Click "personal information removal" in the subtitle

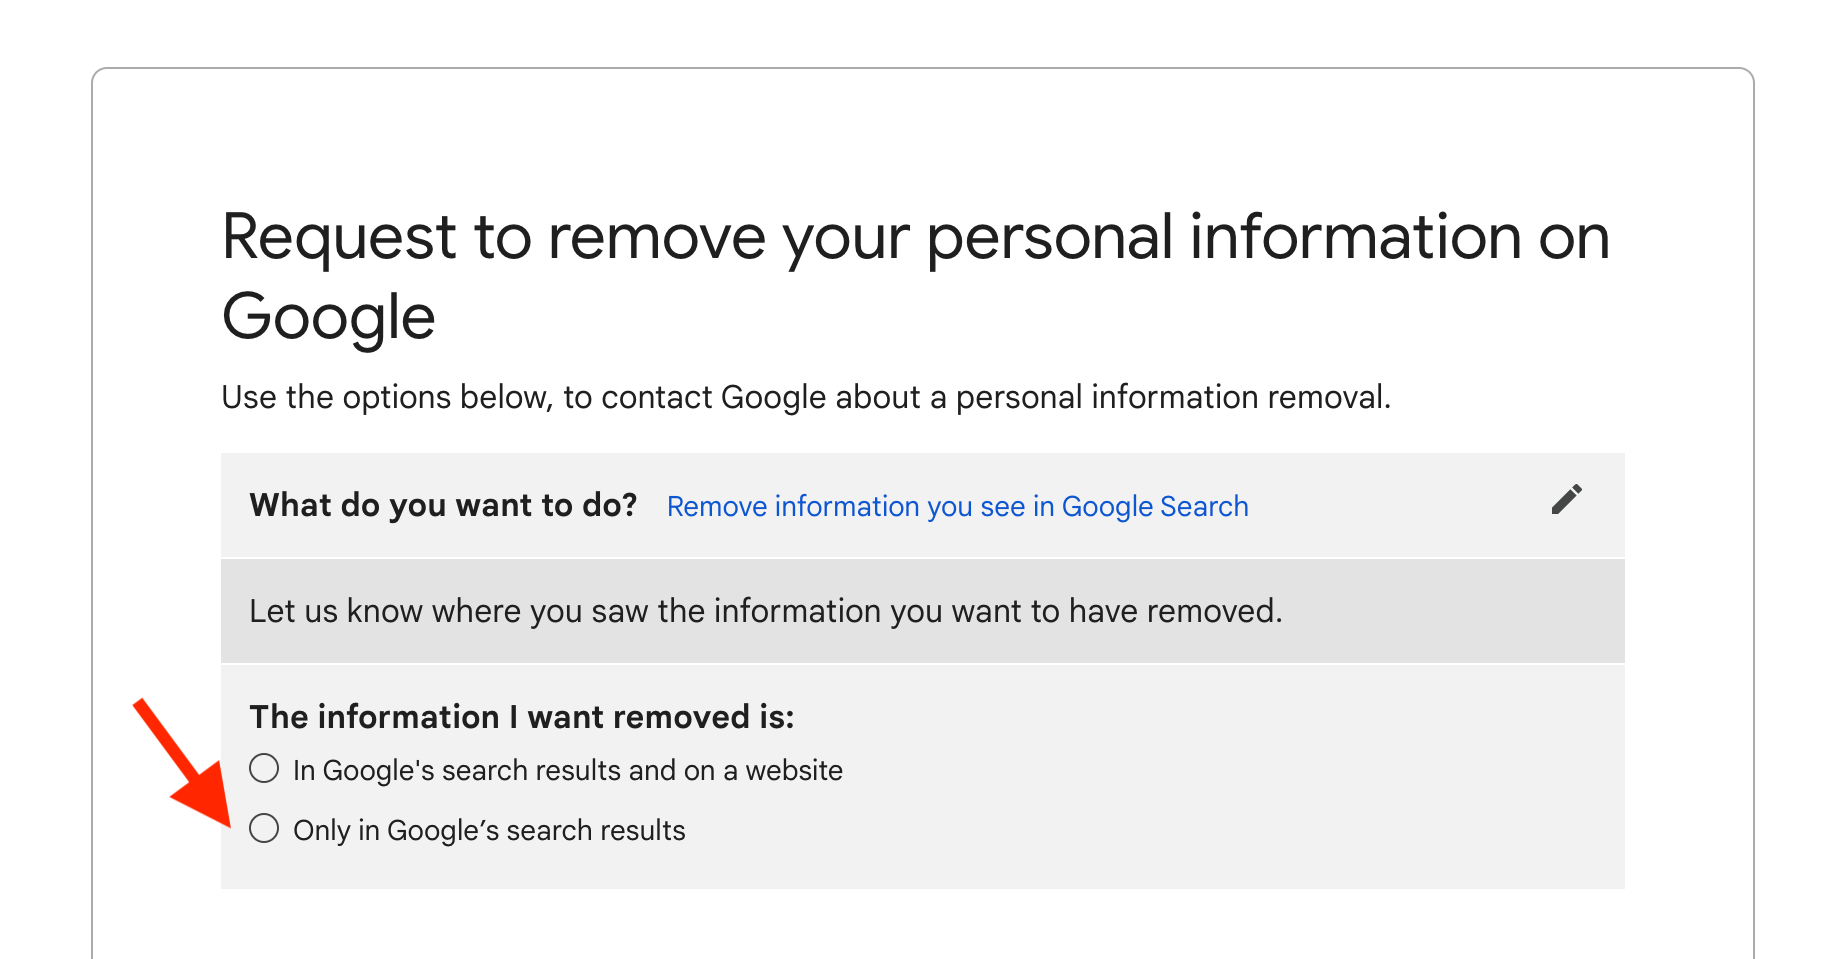coord(1172,398)
